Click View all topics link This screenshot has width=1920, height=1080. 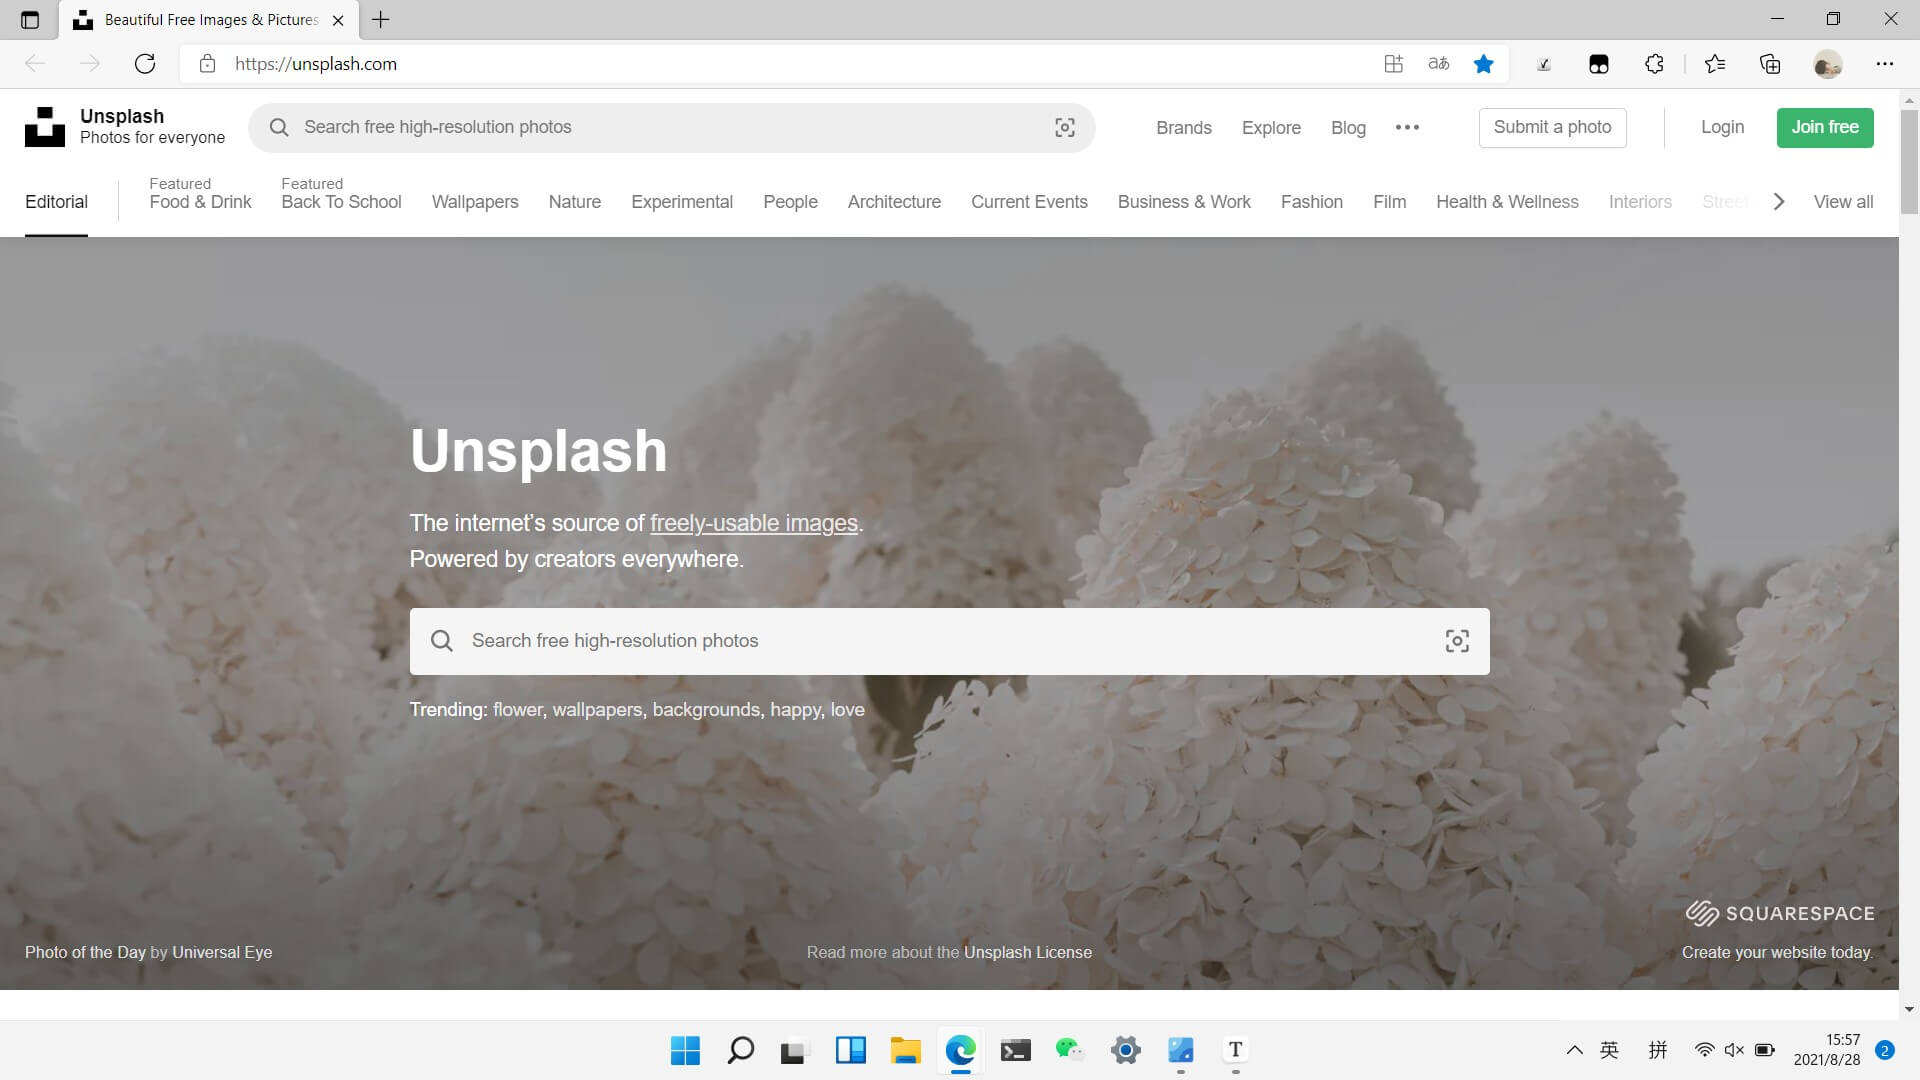1843,202
